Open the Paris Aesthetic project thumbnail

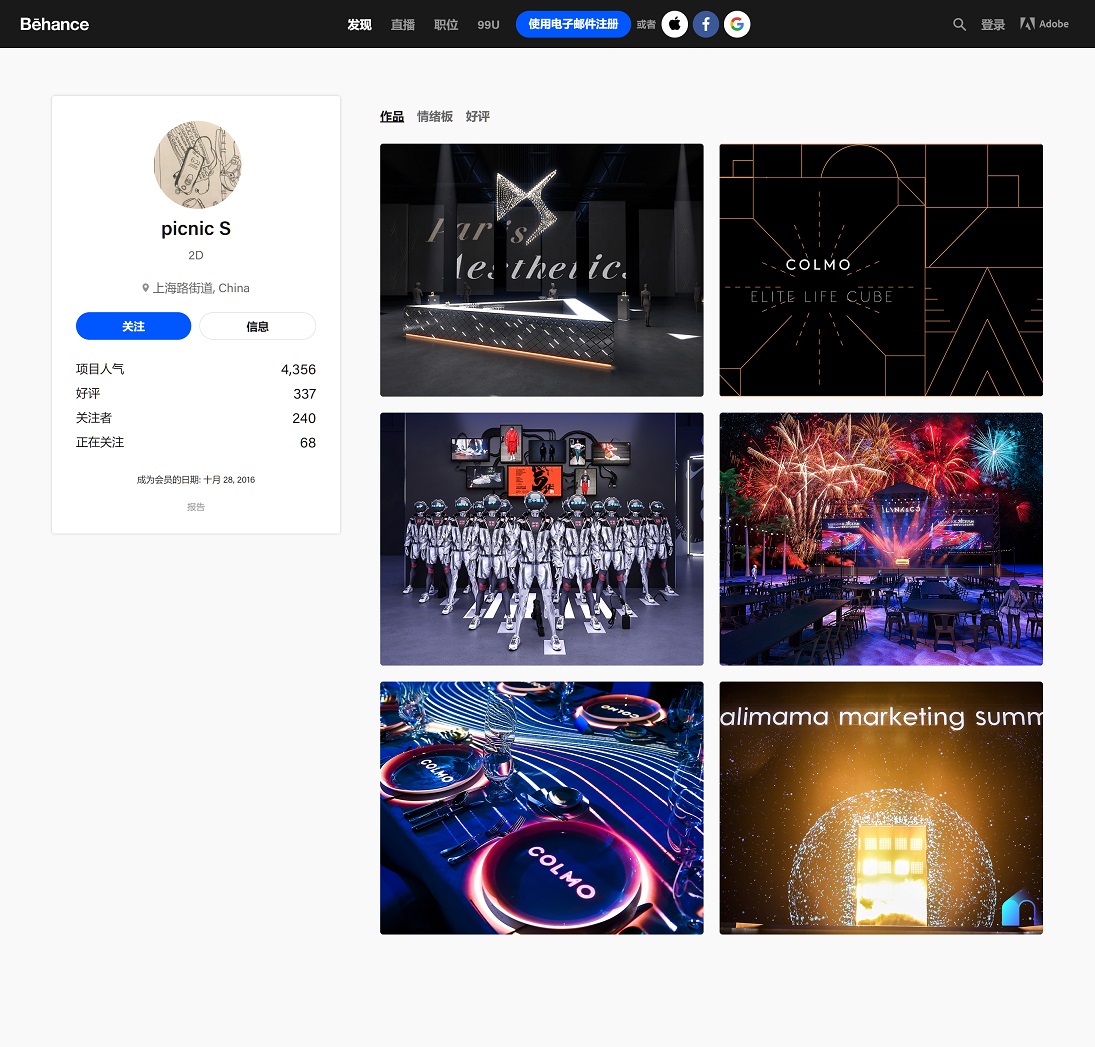click(x=542, y=270)
